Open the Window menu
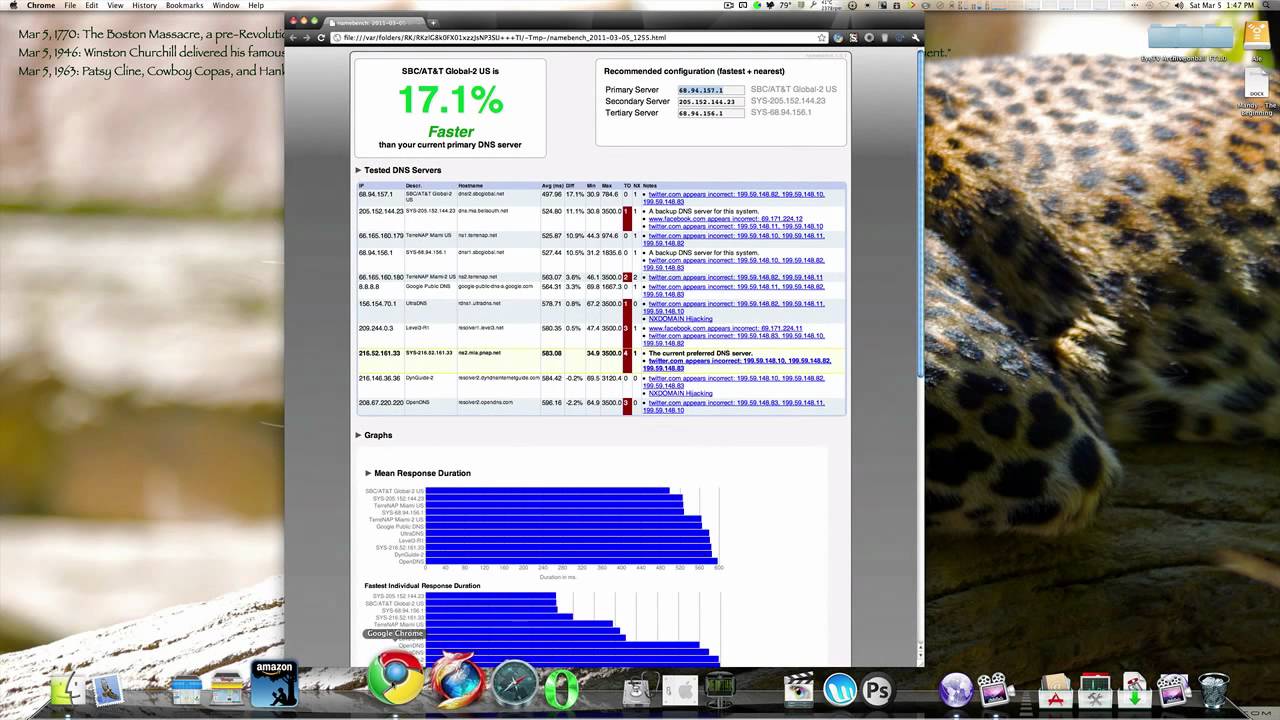 (226, 5)
